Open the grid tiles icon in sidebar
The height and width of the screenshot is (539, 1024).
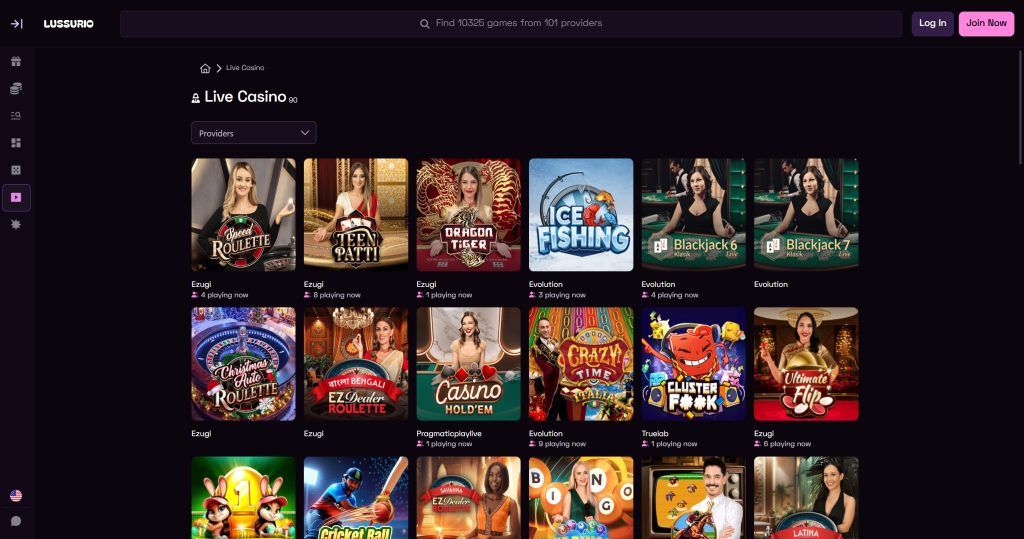pyautogui.click(x=16, y=142)
